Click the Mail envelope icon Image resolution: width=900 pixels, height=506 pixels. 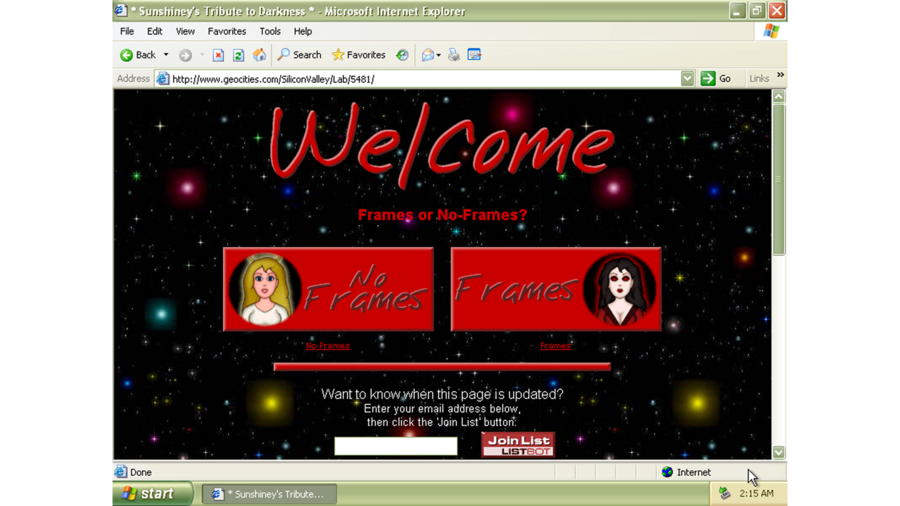(428, 55)
